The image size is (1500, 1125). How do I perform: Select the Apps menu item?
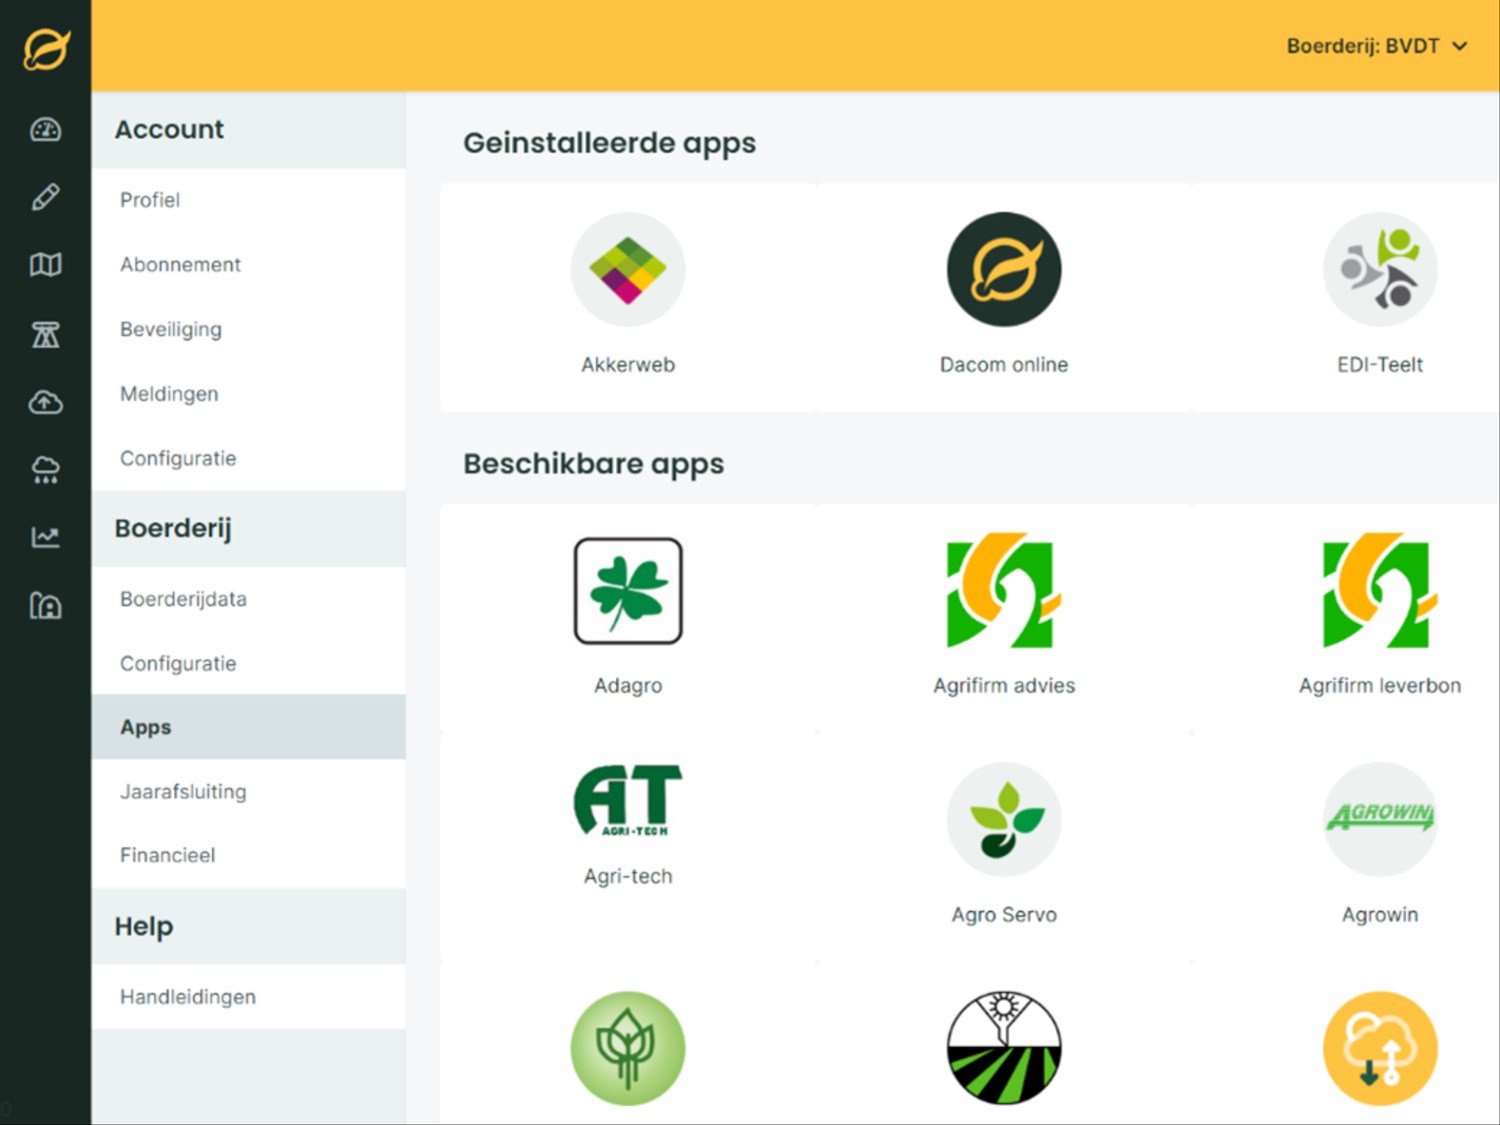pyautogui.click(x=249, y=727)
